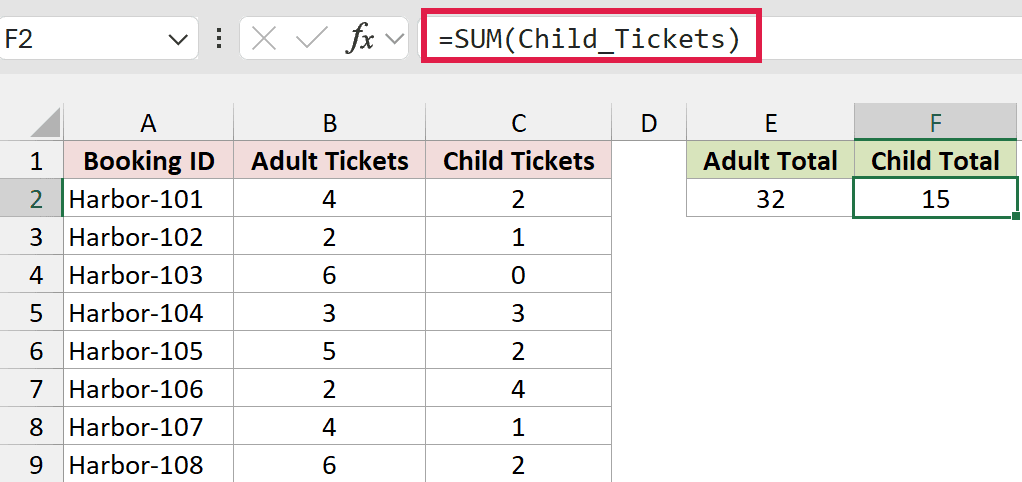The height and width of the screenshot is (482, 1022).
Task: Click the Adult Tickets header cell
Action: pyautogui.click(x=329, y=160)
